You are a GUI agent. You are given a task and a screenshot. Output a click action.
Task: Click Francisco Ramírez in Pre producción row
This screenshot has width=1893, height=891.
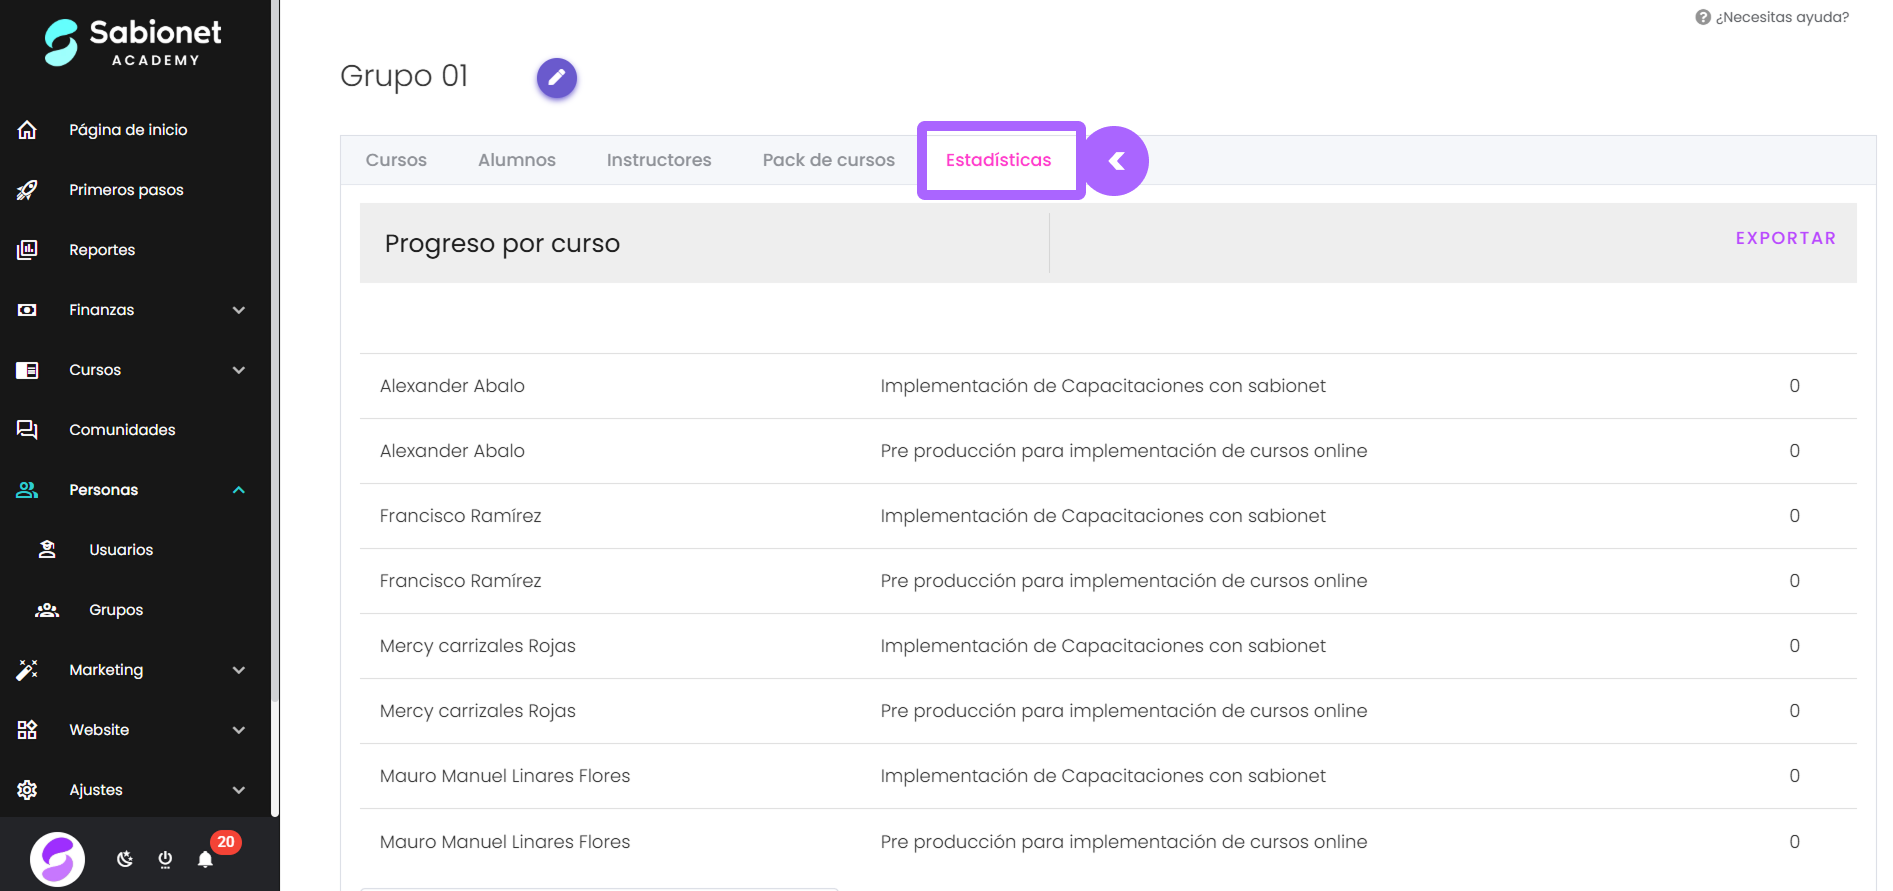pyautogui.click(x=461, y=581)
